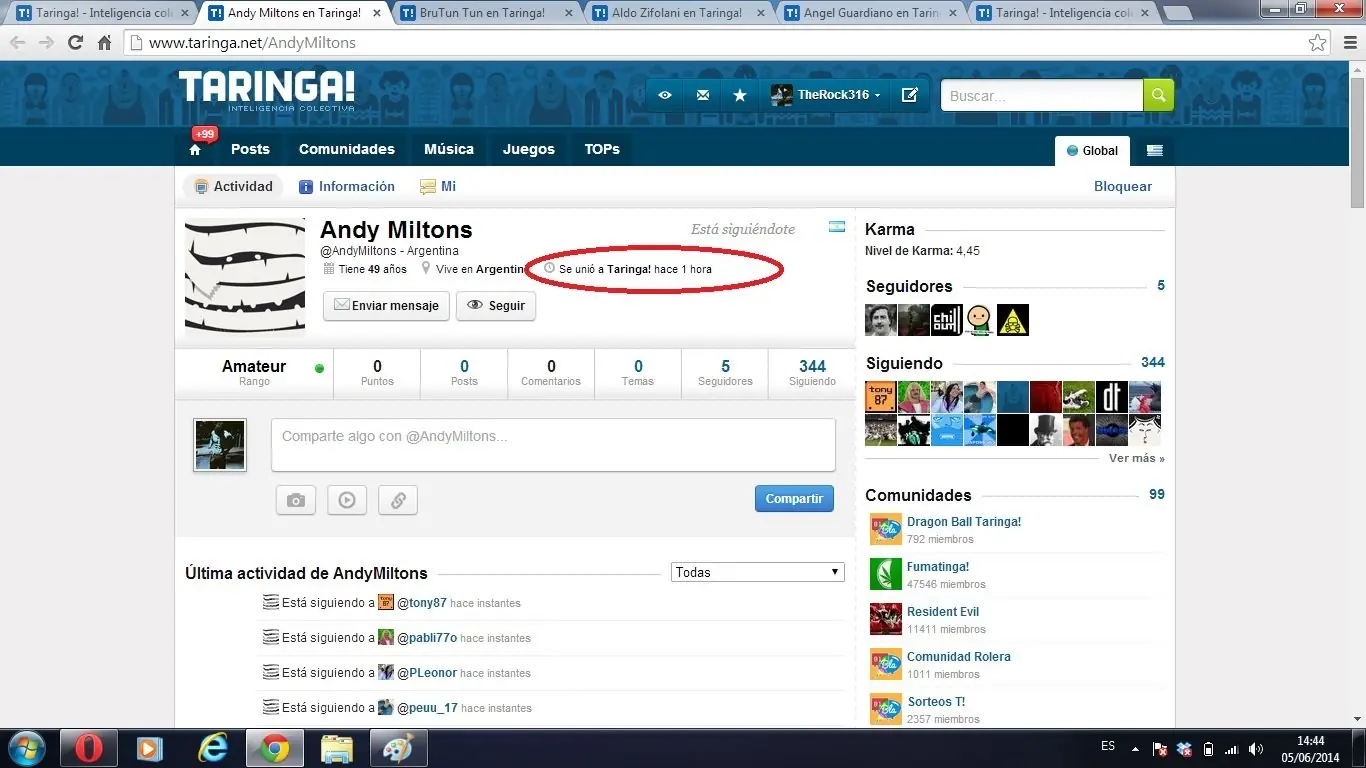
Task: Click the Argentina flag tab beside Global
Action: pyautogui.click(x=1155, y=150)
